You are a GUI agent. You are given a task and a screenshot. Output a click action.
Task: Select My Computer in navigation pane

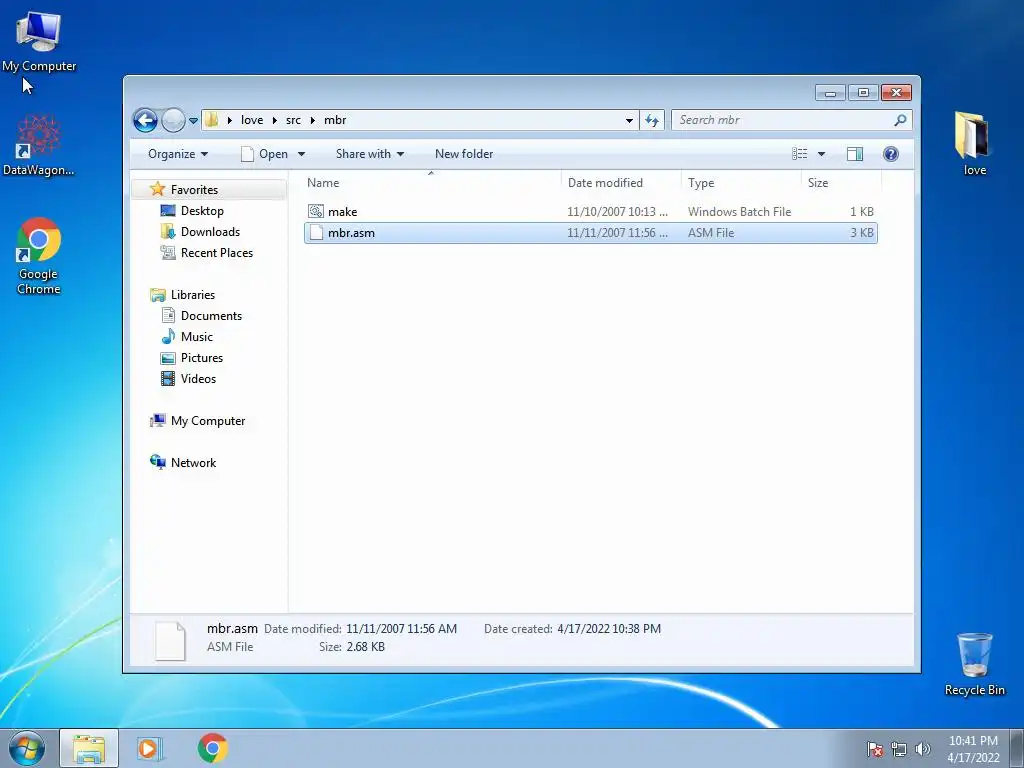coord(208,421)
